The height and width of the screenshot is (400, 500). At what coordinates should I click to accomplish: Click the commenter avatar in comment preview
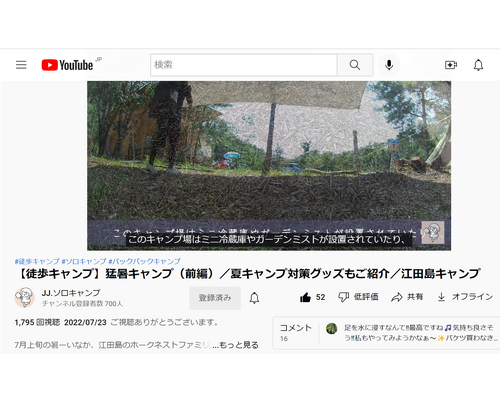(331, 329)
